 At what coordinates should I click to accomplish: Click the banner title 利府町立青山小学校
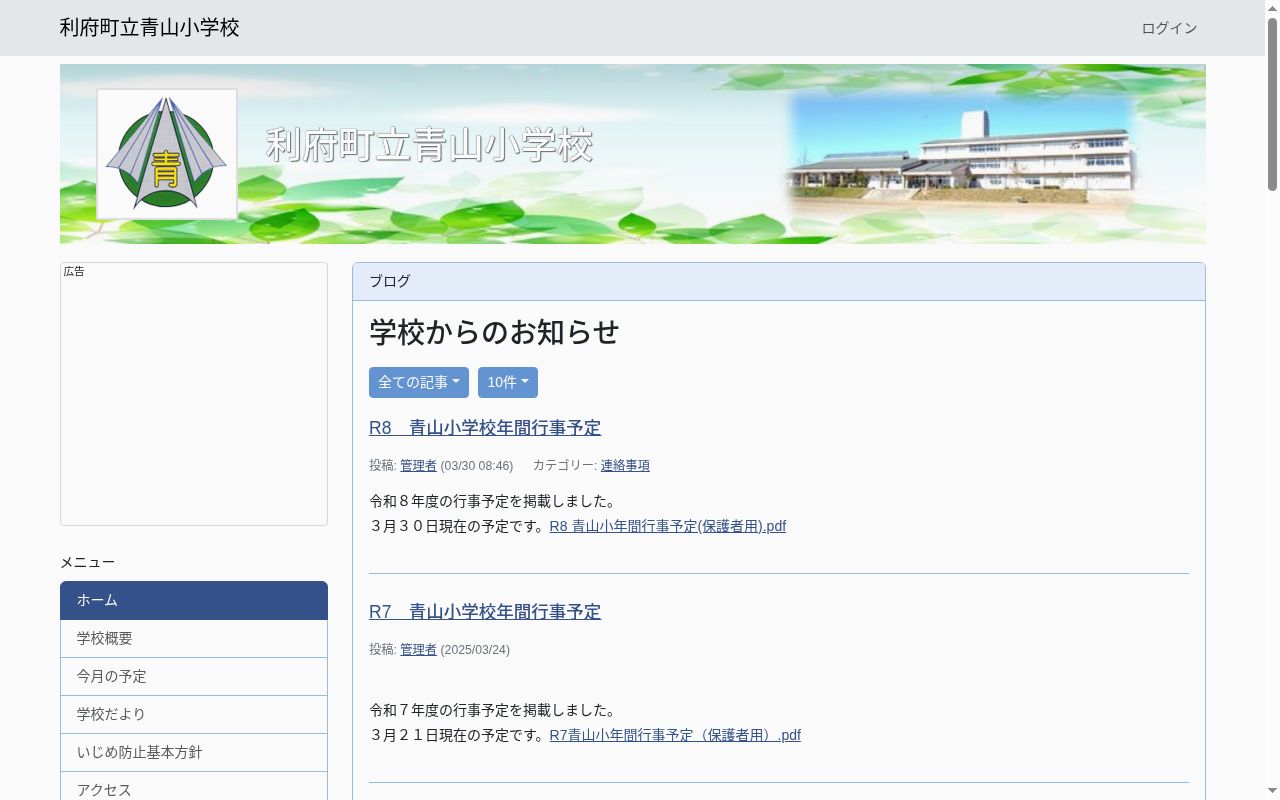point(429,146)
